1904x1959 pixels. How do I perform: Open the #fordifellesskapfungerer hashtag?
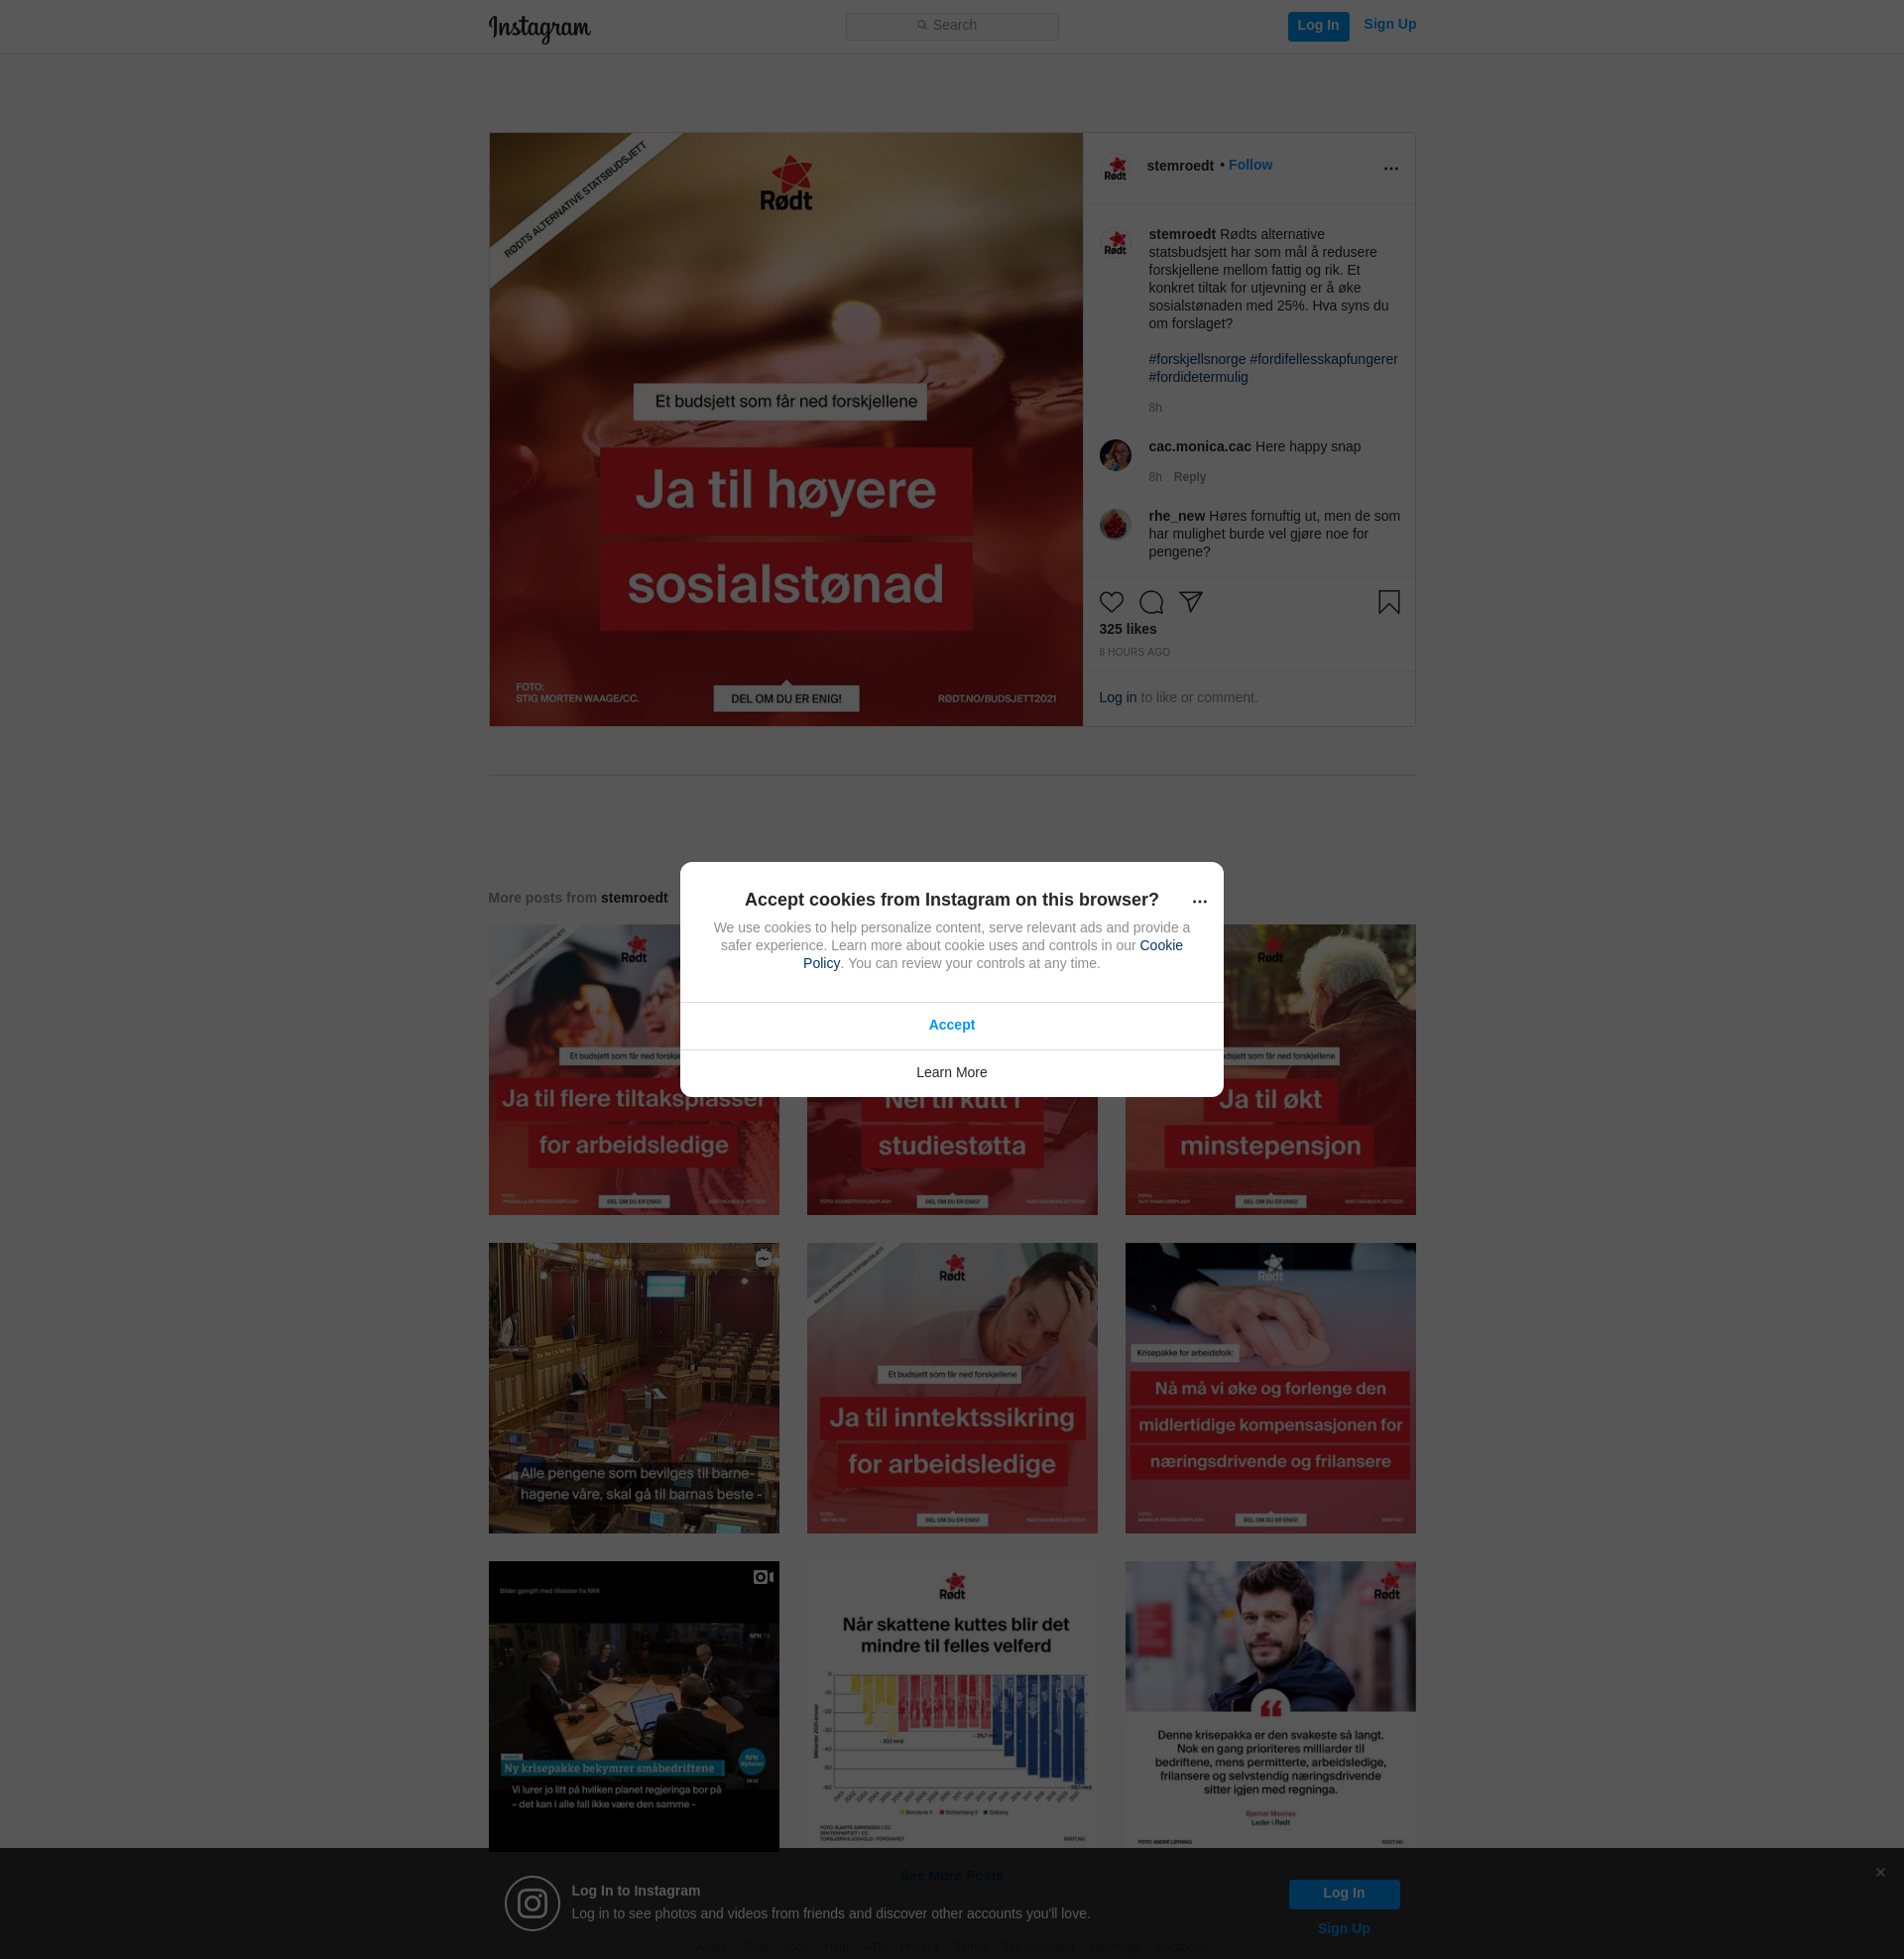[x=1323, y=359]
